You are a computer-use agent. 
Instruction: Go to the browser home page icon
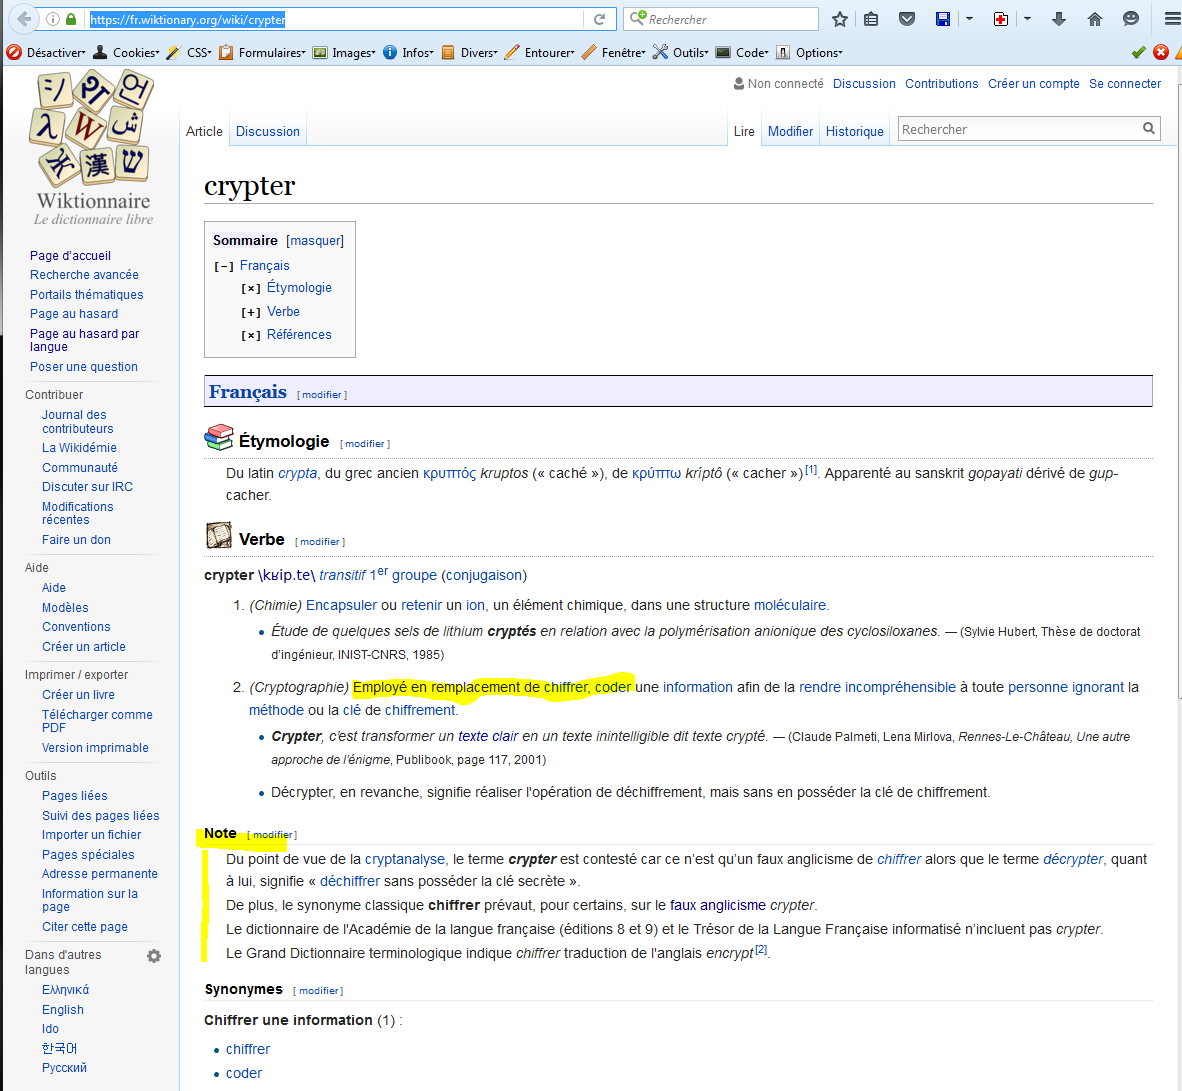point(1095,19)
